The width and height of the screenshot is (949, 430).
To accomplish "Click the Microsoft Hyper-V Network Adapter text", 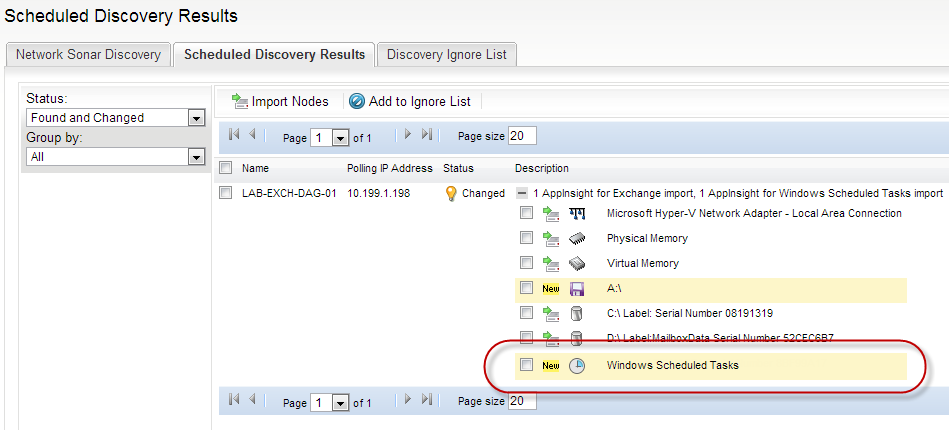I will tap(754, 214).
